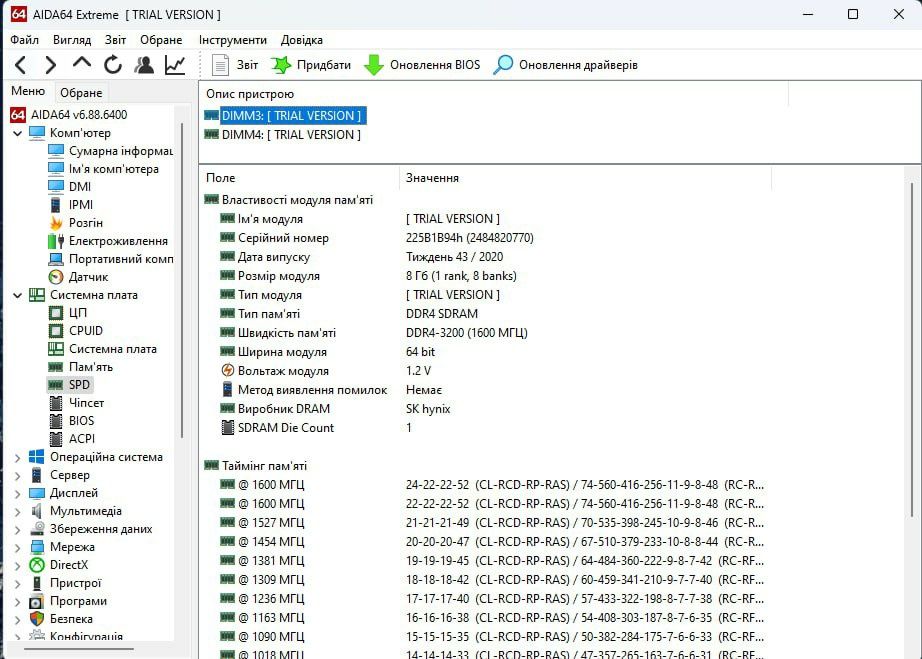Click the Звіт toolbar button label
The height and width of the screenshot is (659, 922).
pyautogui.click(x=248, y=65)
